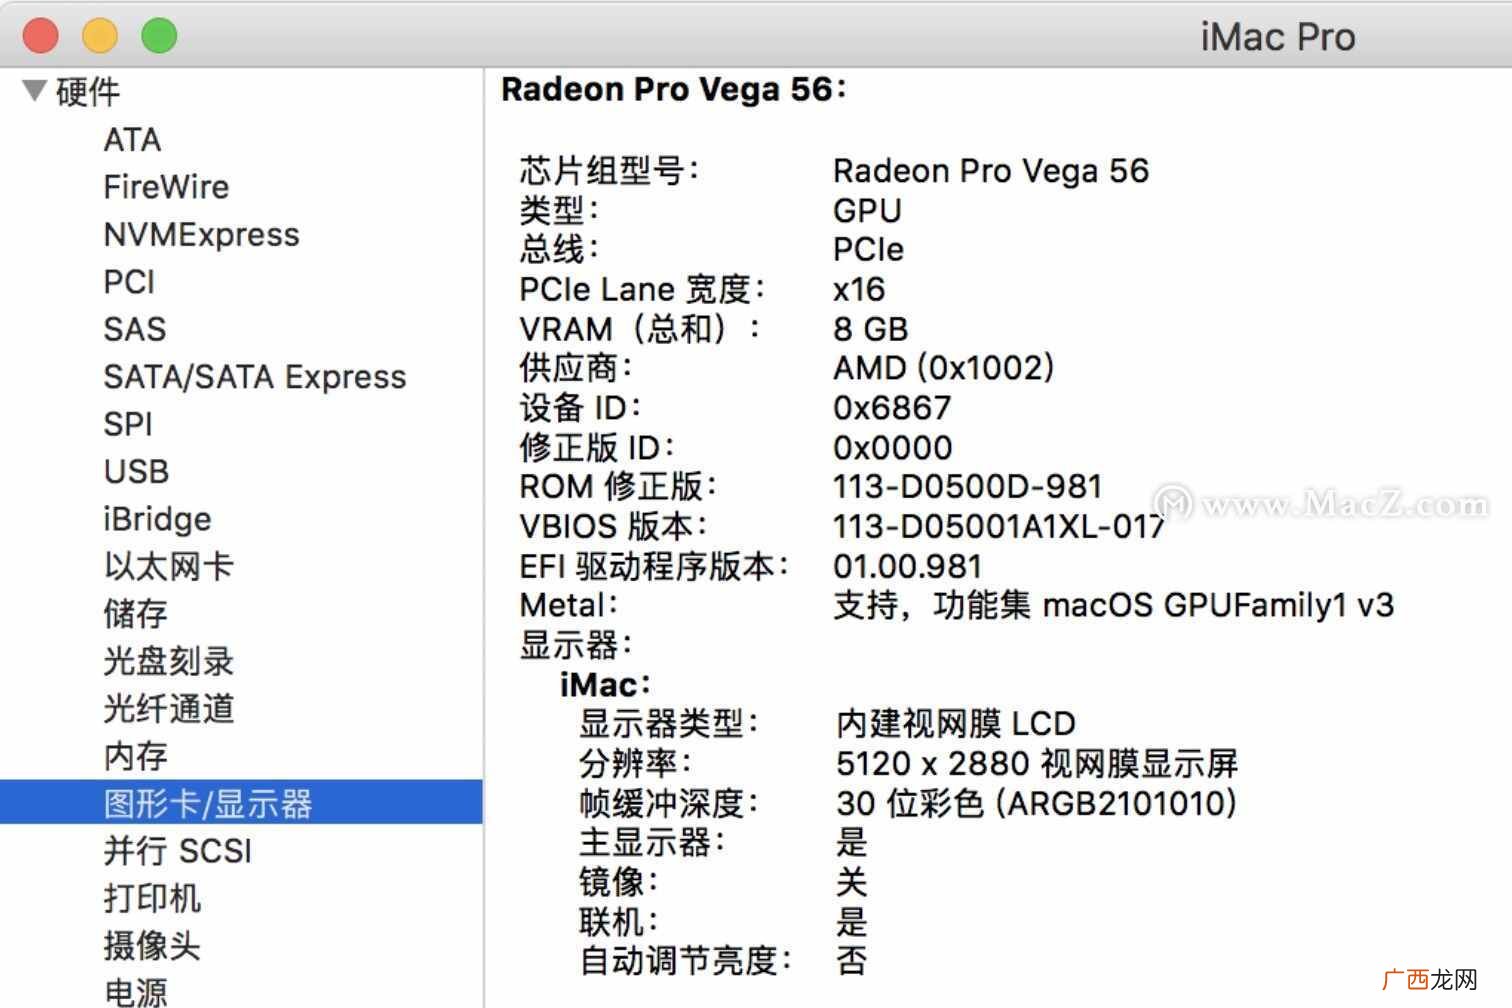Click the GPU type value
This screenshot has height=1008, width=1512.
click(867, 211)
